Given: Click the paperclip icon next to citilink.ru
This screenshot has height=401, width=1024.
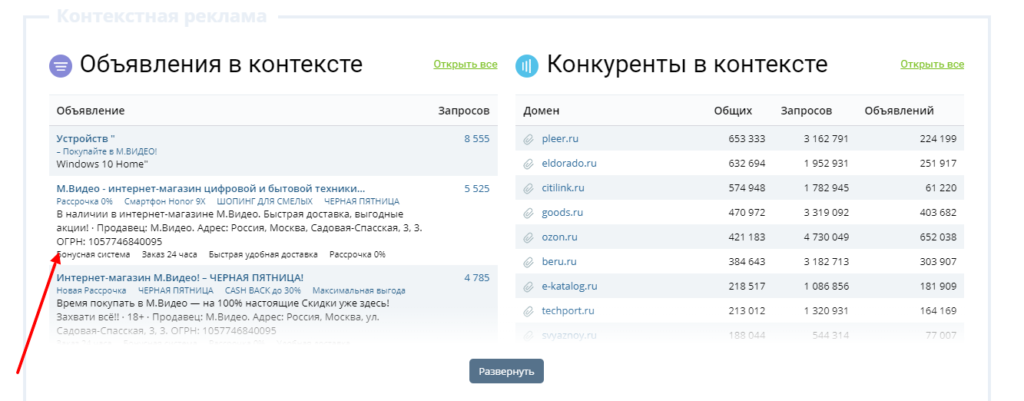Looking at the screenshot, I should [529, 188].
